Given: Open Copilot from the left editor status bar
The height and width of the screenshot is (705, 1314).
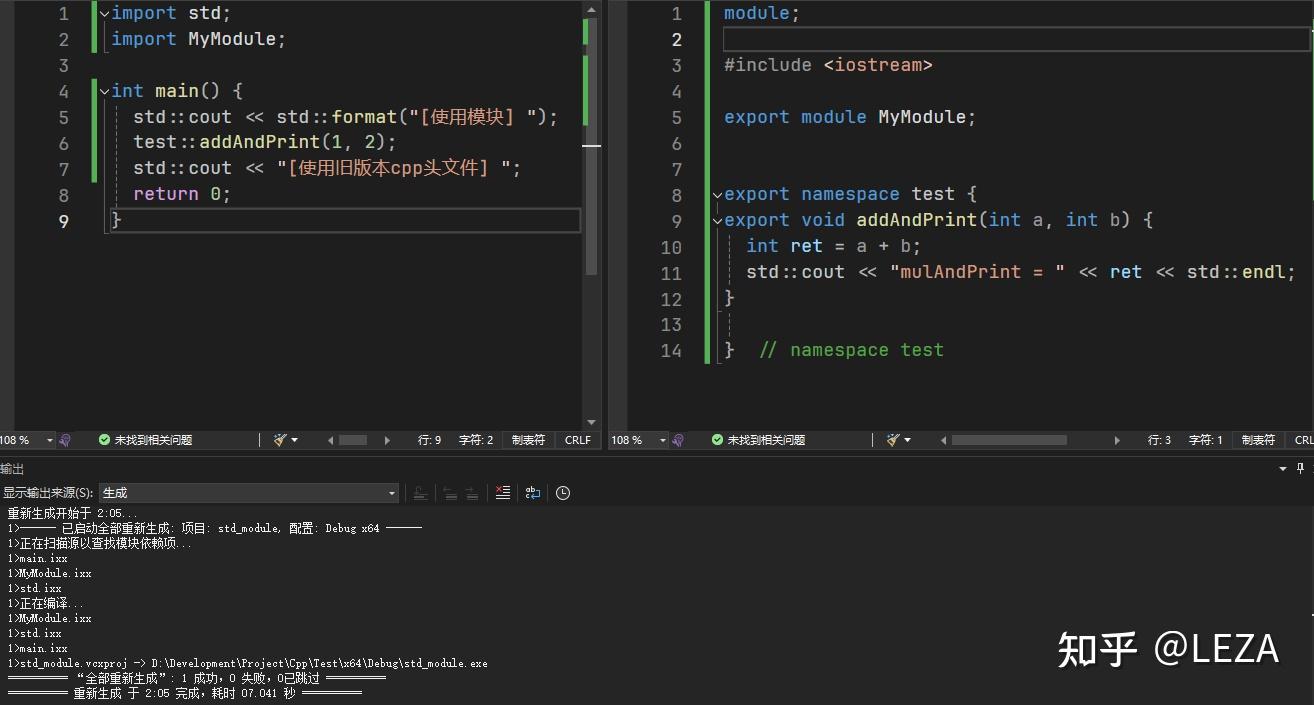Looking at the screenshot, I should pos(63,440).
